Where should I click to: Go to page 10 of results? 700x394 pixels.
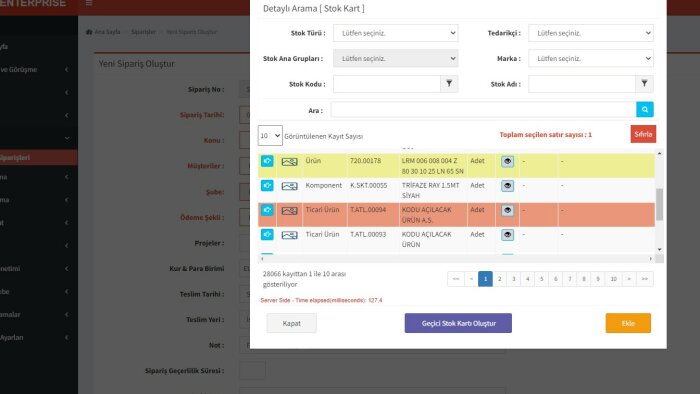click(x=613, y=279)
